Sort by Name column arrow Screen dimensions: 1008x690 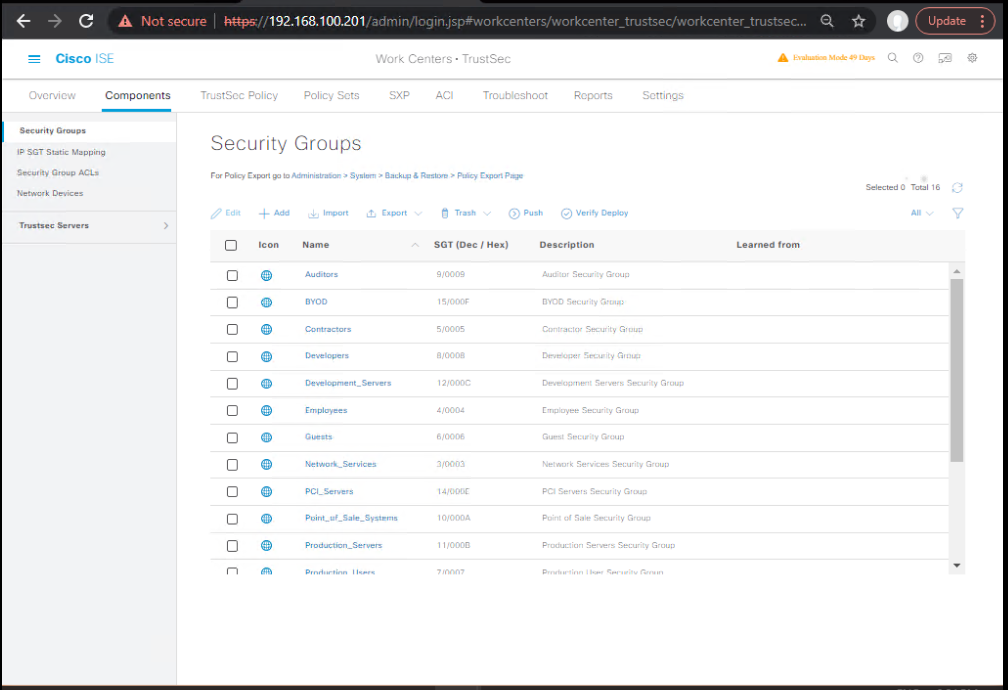pyautogui.click(x=415, y=245)
